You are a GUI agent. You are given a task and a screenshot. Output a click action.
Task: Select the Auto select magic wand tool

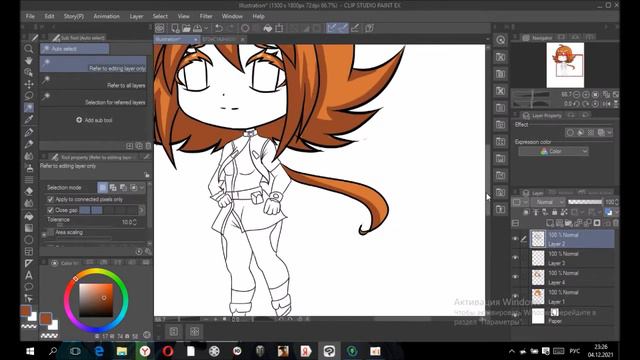click(x=29, y=108)
